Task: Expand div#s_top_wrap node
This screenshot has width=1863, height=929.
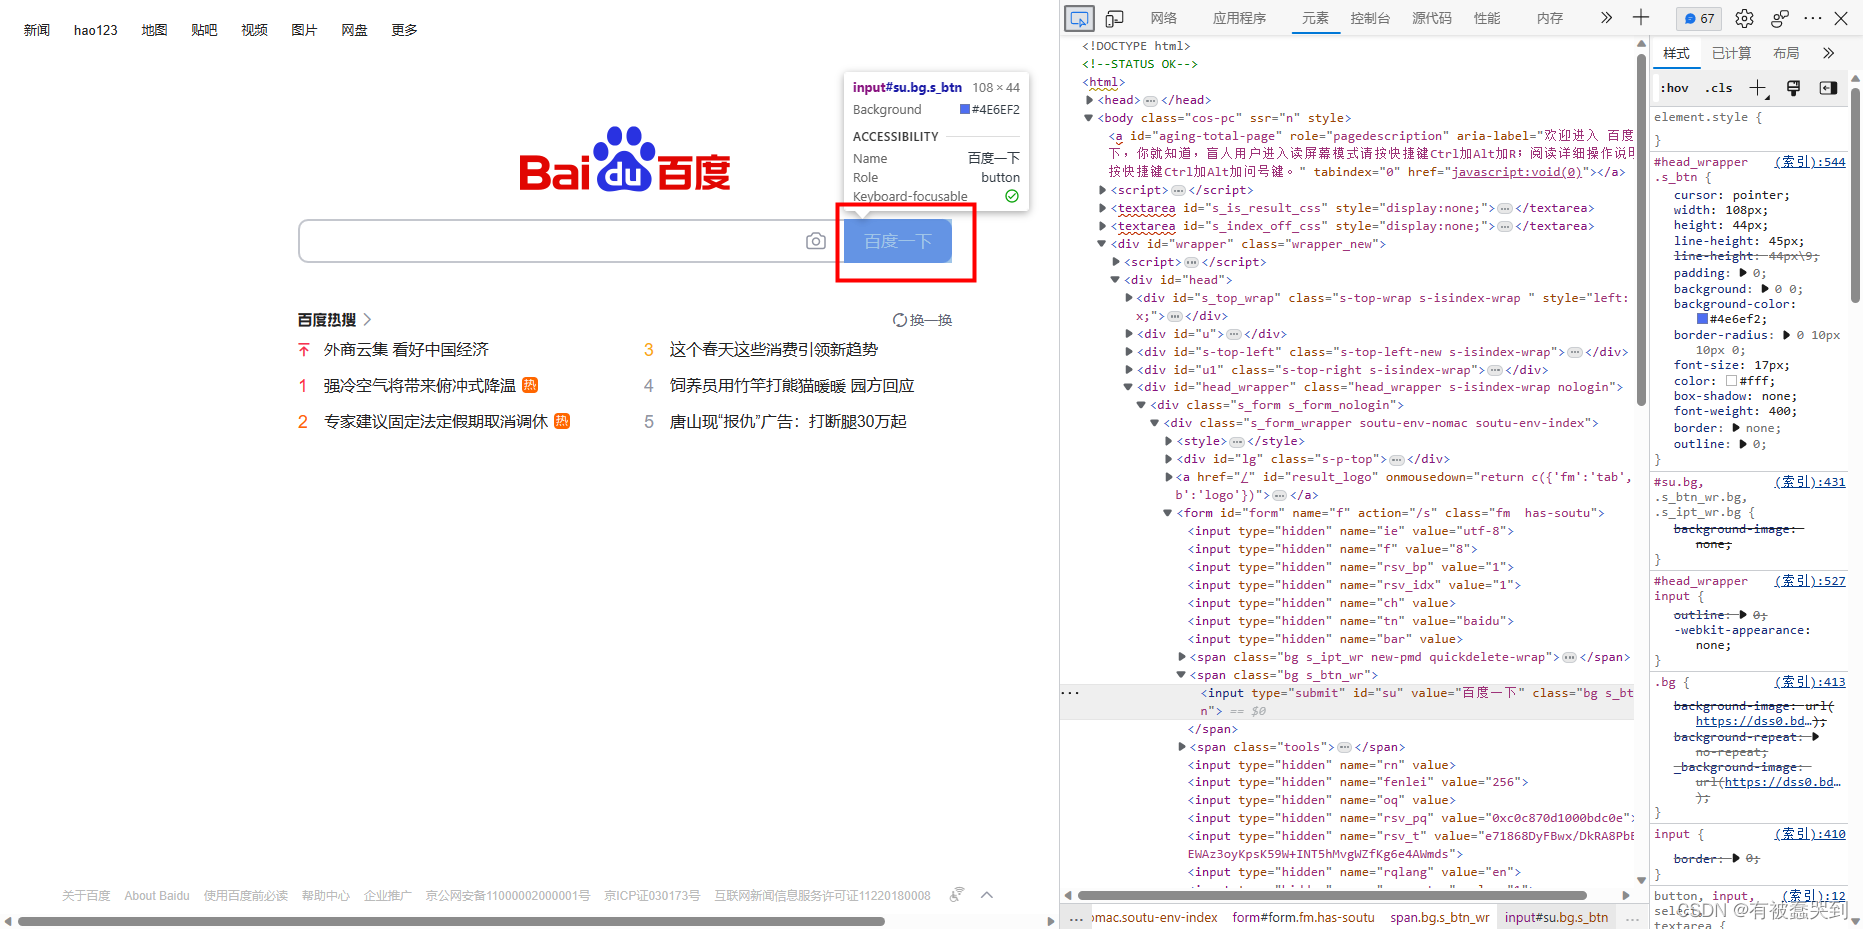Action: pyautogui.click(x=1129, y=298)
